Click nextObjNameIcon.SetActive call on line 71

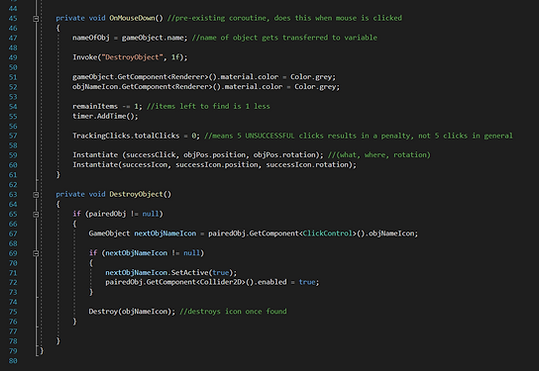[x=171, y=273]
